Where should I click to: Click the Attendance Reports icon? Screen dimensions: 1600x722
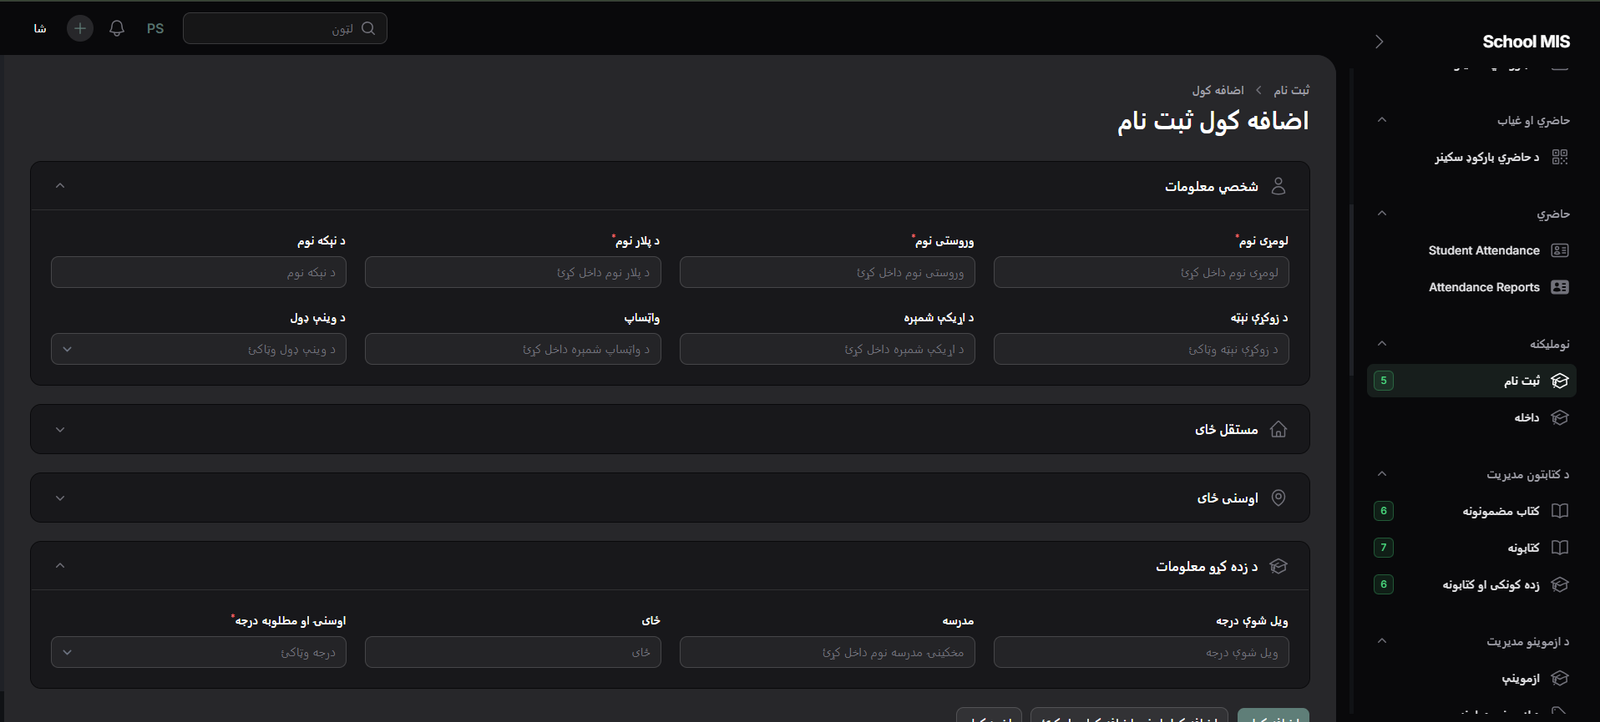1559,287
